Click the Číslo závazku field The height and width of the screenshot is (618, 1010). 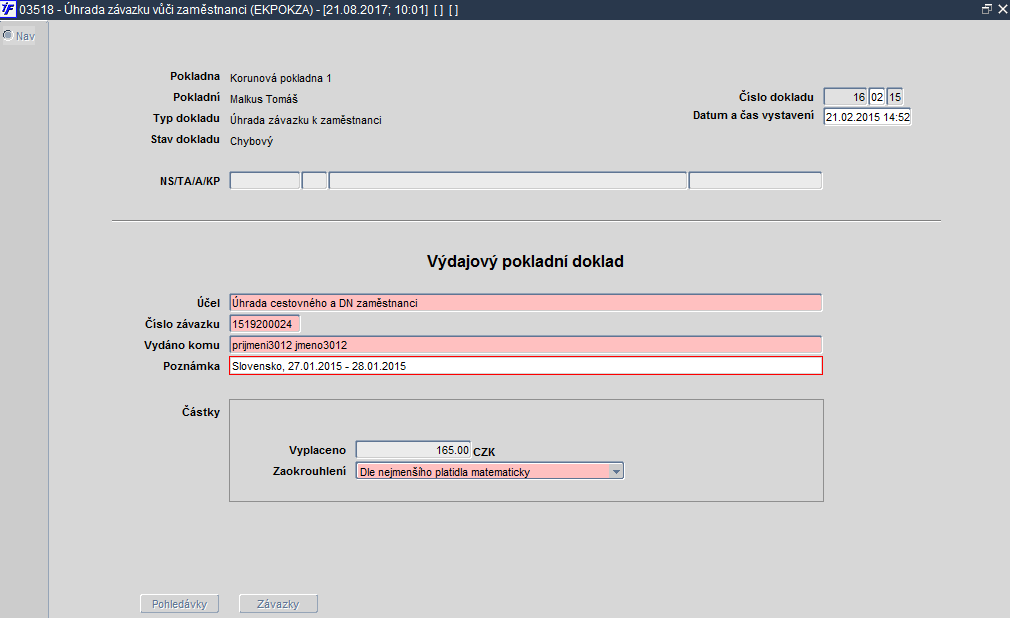[x=265, y=324]
